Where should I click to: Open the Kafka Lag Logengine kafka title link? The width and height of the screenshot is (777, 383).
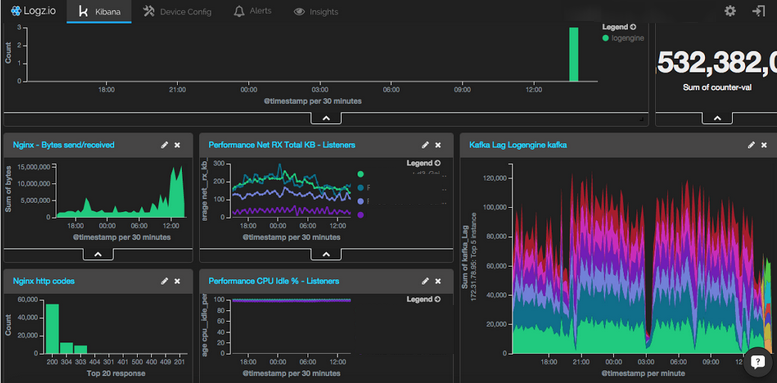[x=518, y=145]
